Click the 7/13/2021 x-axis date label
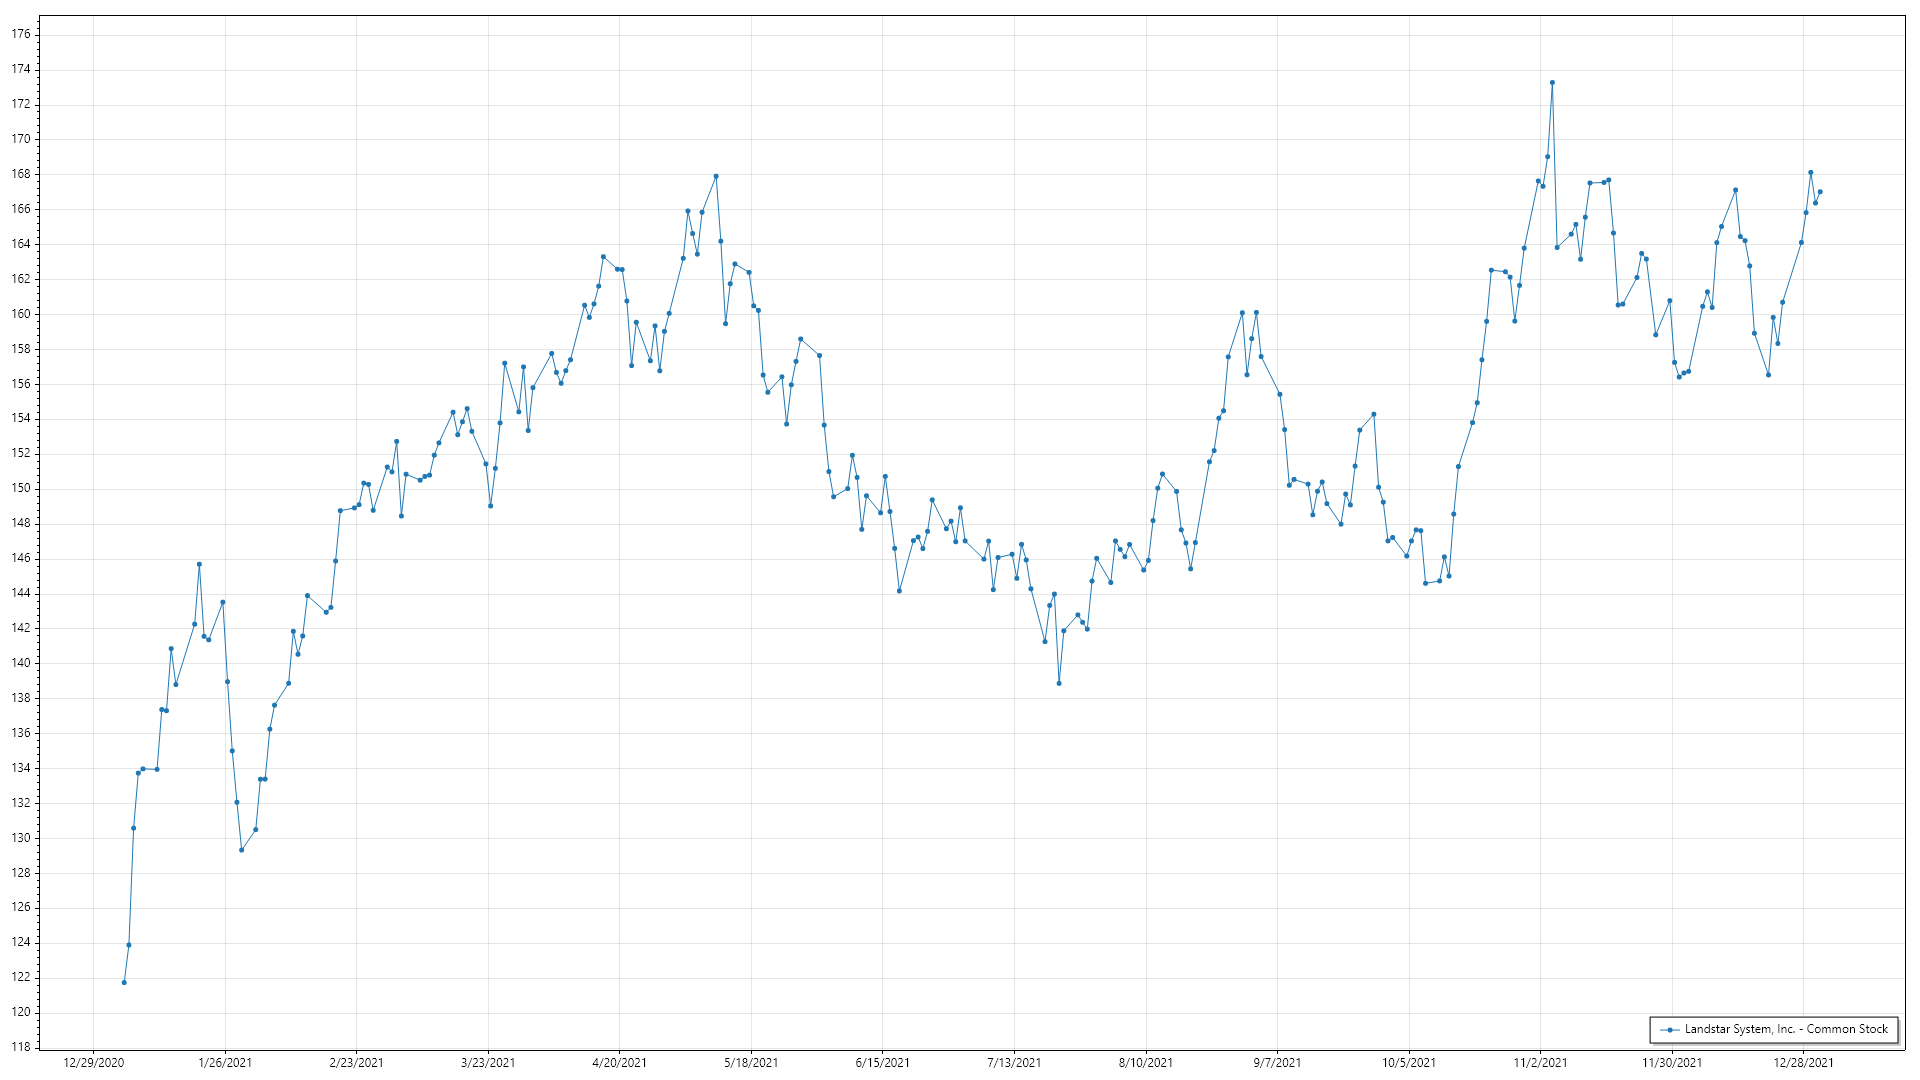This screenshot has width=1920, height=1080. (1014, 1062)
